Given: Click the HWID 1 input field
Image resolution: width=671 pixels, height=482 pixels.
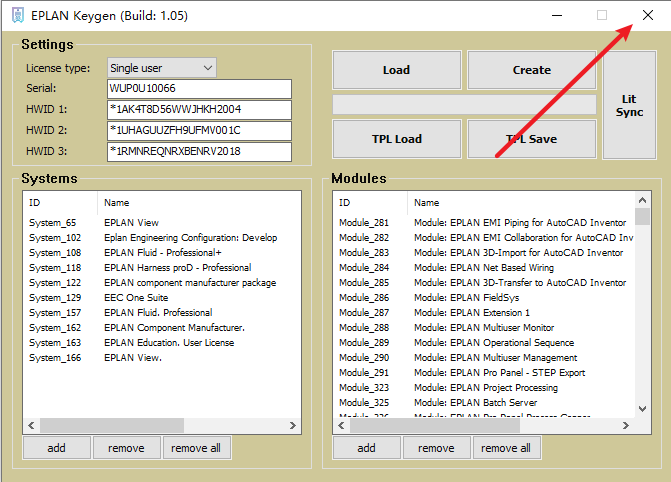Looking at the screenshot, I should [197, 110].
